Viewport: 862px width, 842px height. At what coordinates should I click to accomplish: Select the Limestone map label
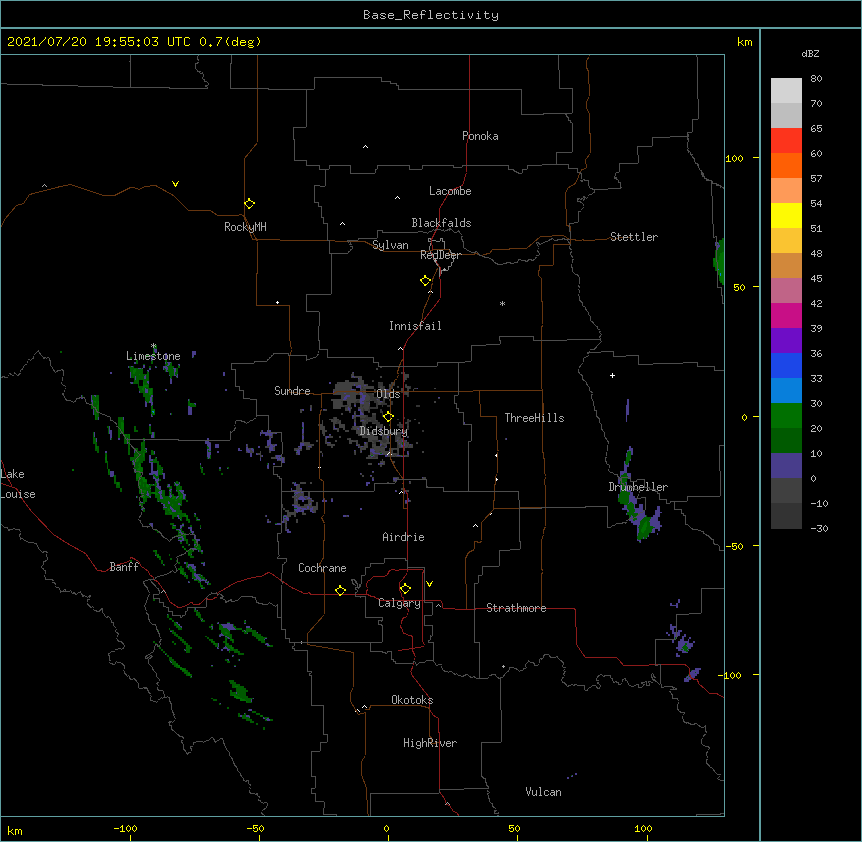click(x=153, y=356)
